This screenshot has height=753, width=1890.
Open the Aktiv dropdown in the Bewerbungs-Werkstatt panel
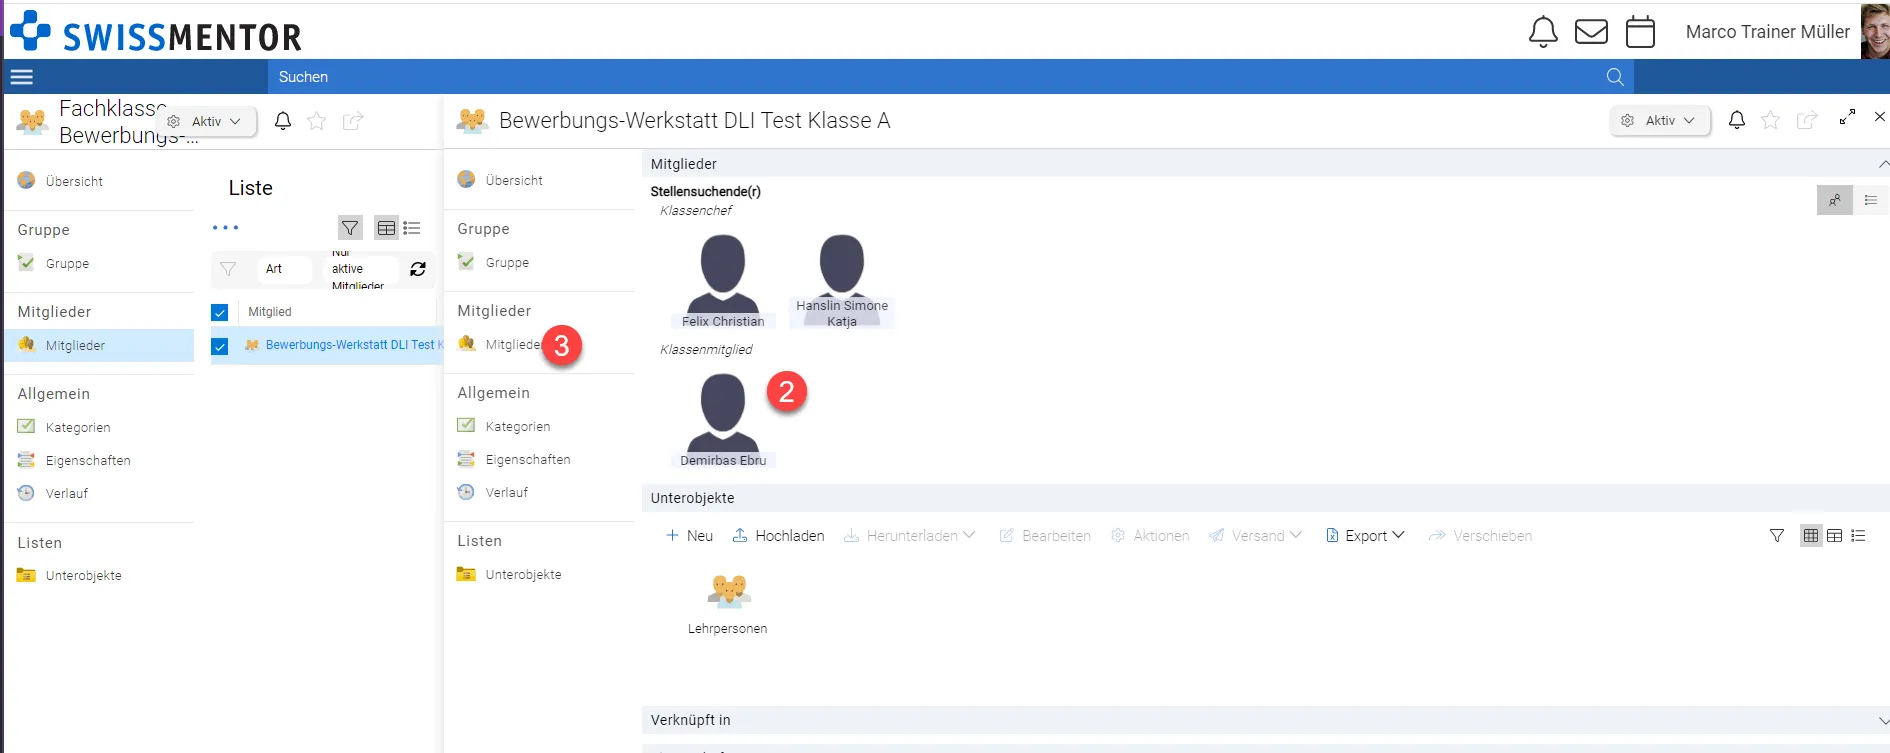pyautogui.click(x=1661, y=120)
